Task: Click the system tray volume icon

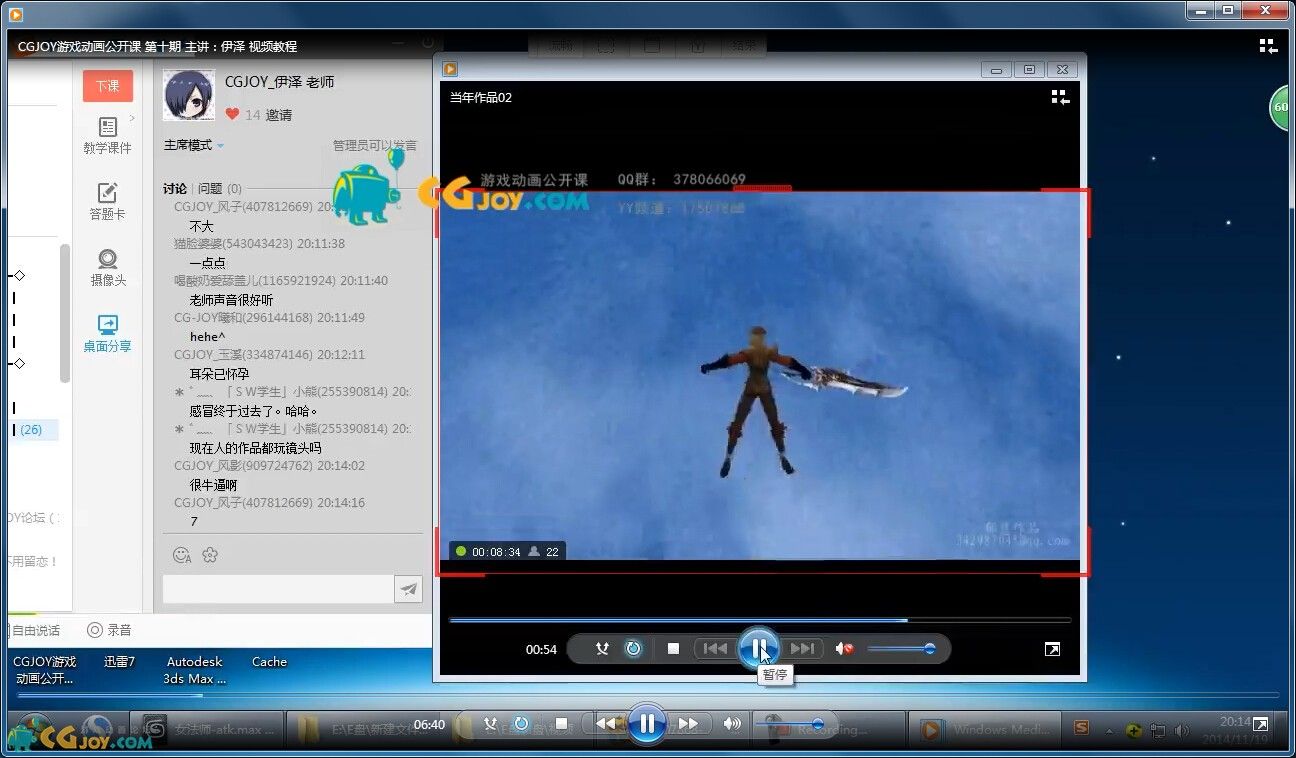Action: tap(1183, 730)
